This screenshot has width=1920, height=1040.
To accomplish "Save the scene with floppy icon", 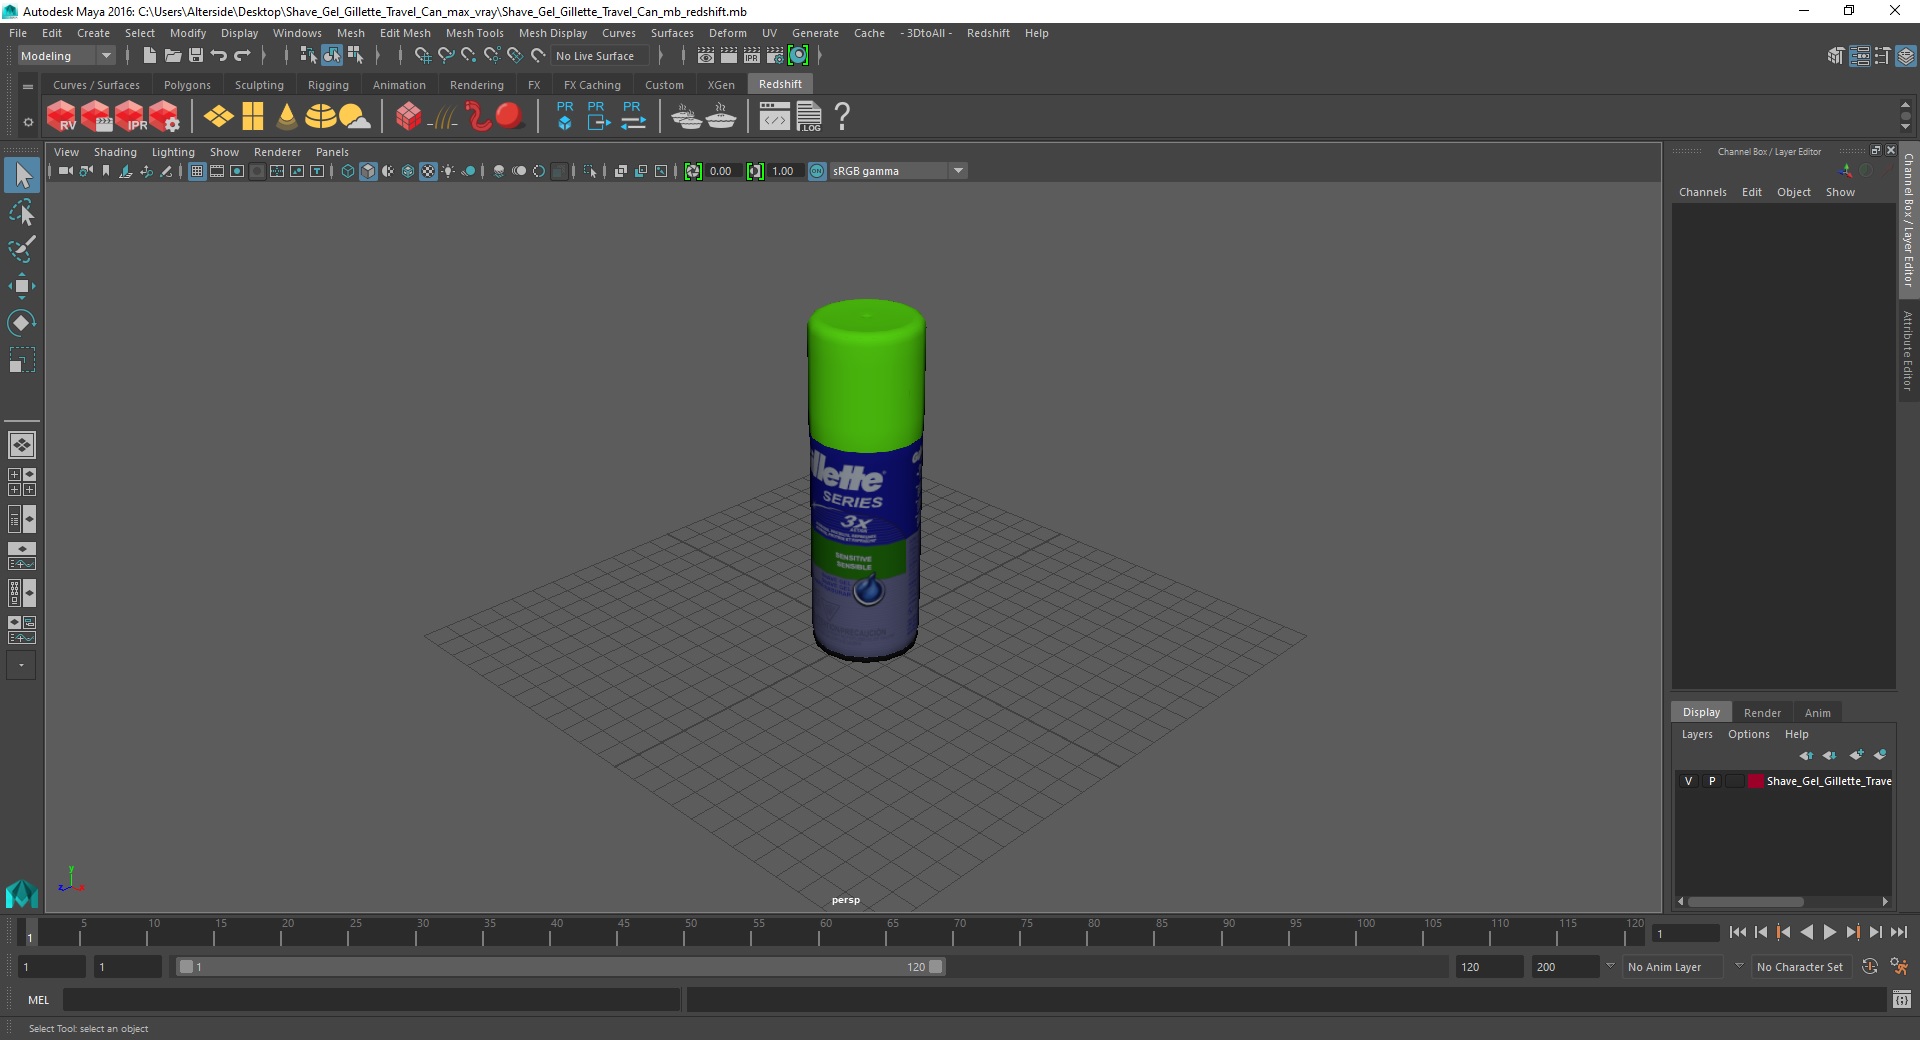I will coord(196,56).
